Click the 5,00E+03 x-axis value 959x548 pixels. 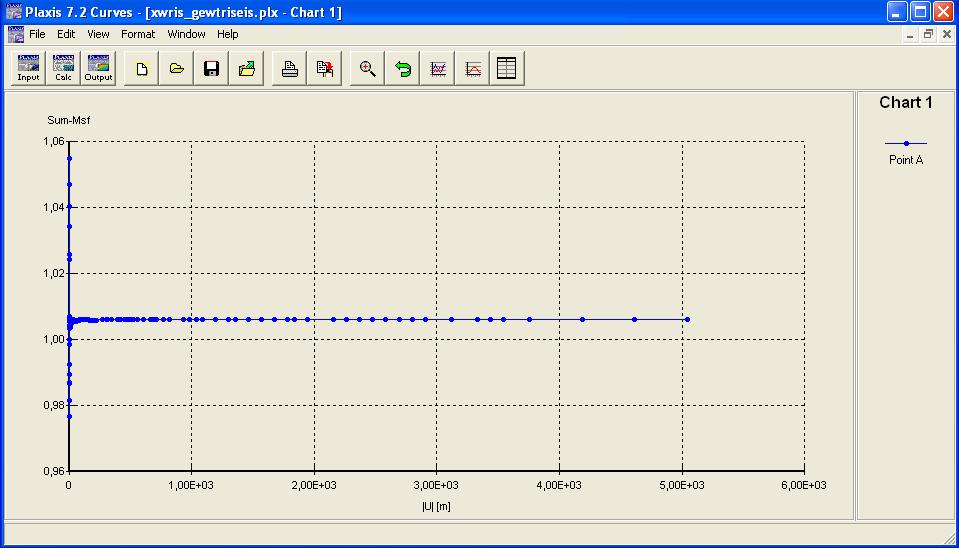[682, 485]
